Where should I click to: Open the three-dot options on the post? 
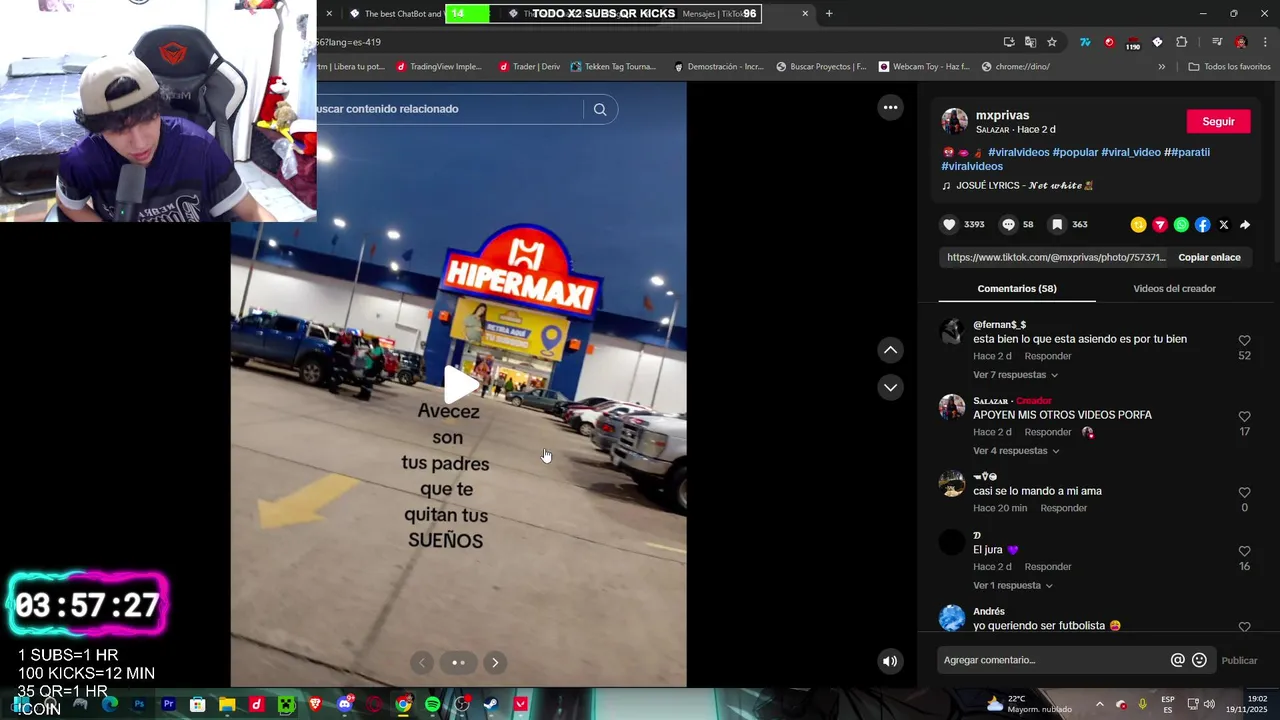point(890,107)
